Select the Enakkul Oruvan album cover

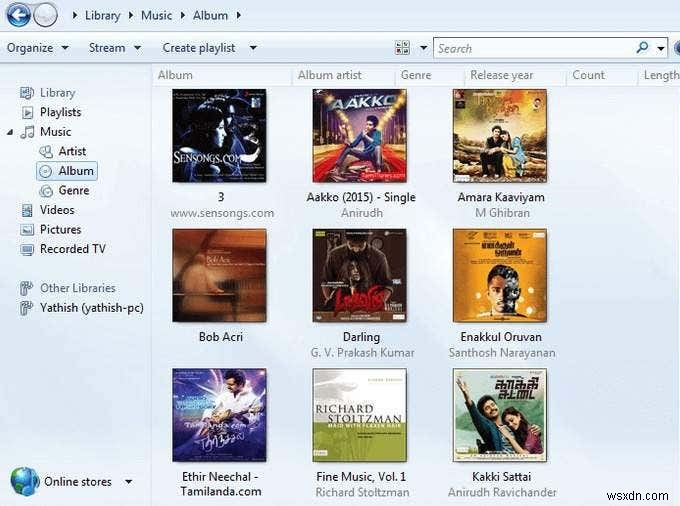click(500, 276)
